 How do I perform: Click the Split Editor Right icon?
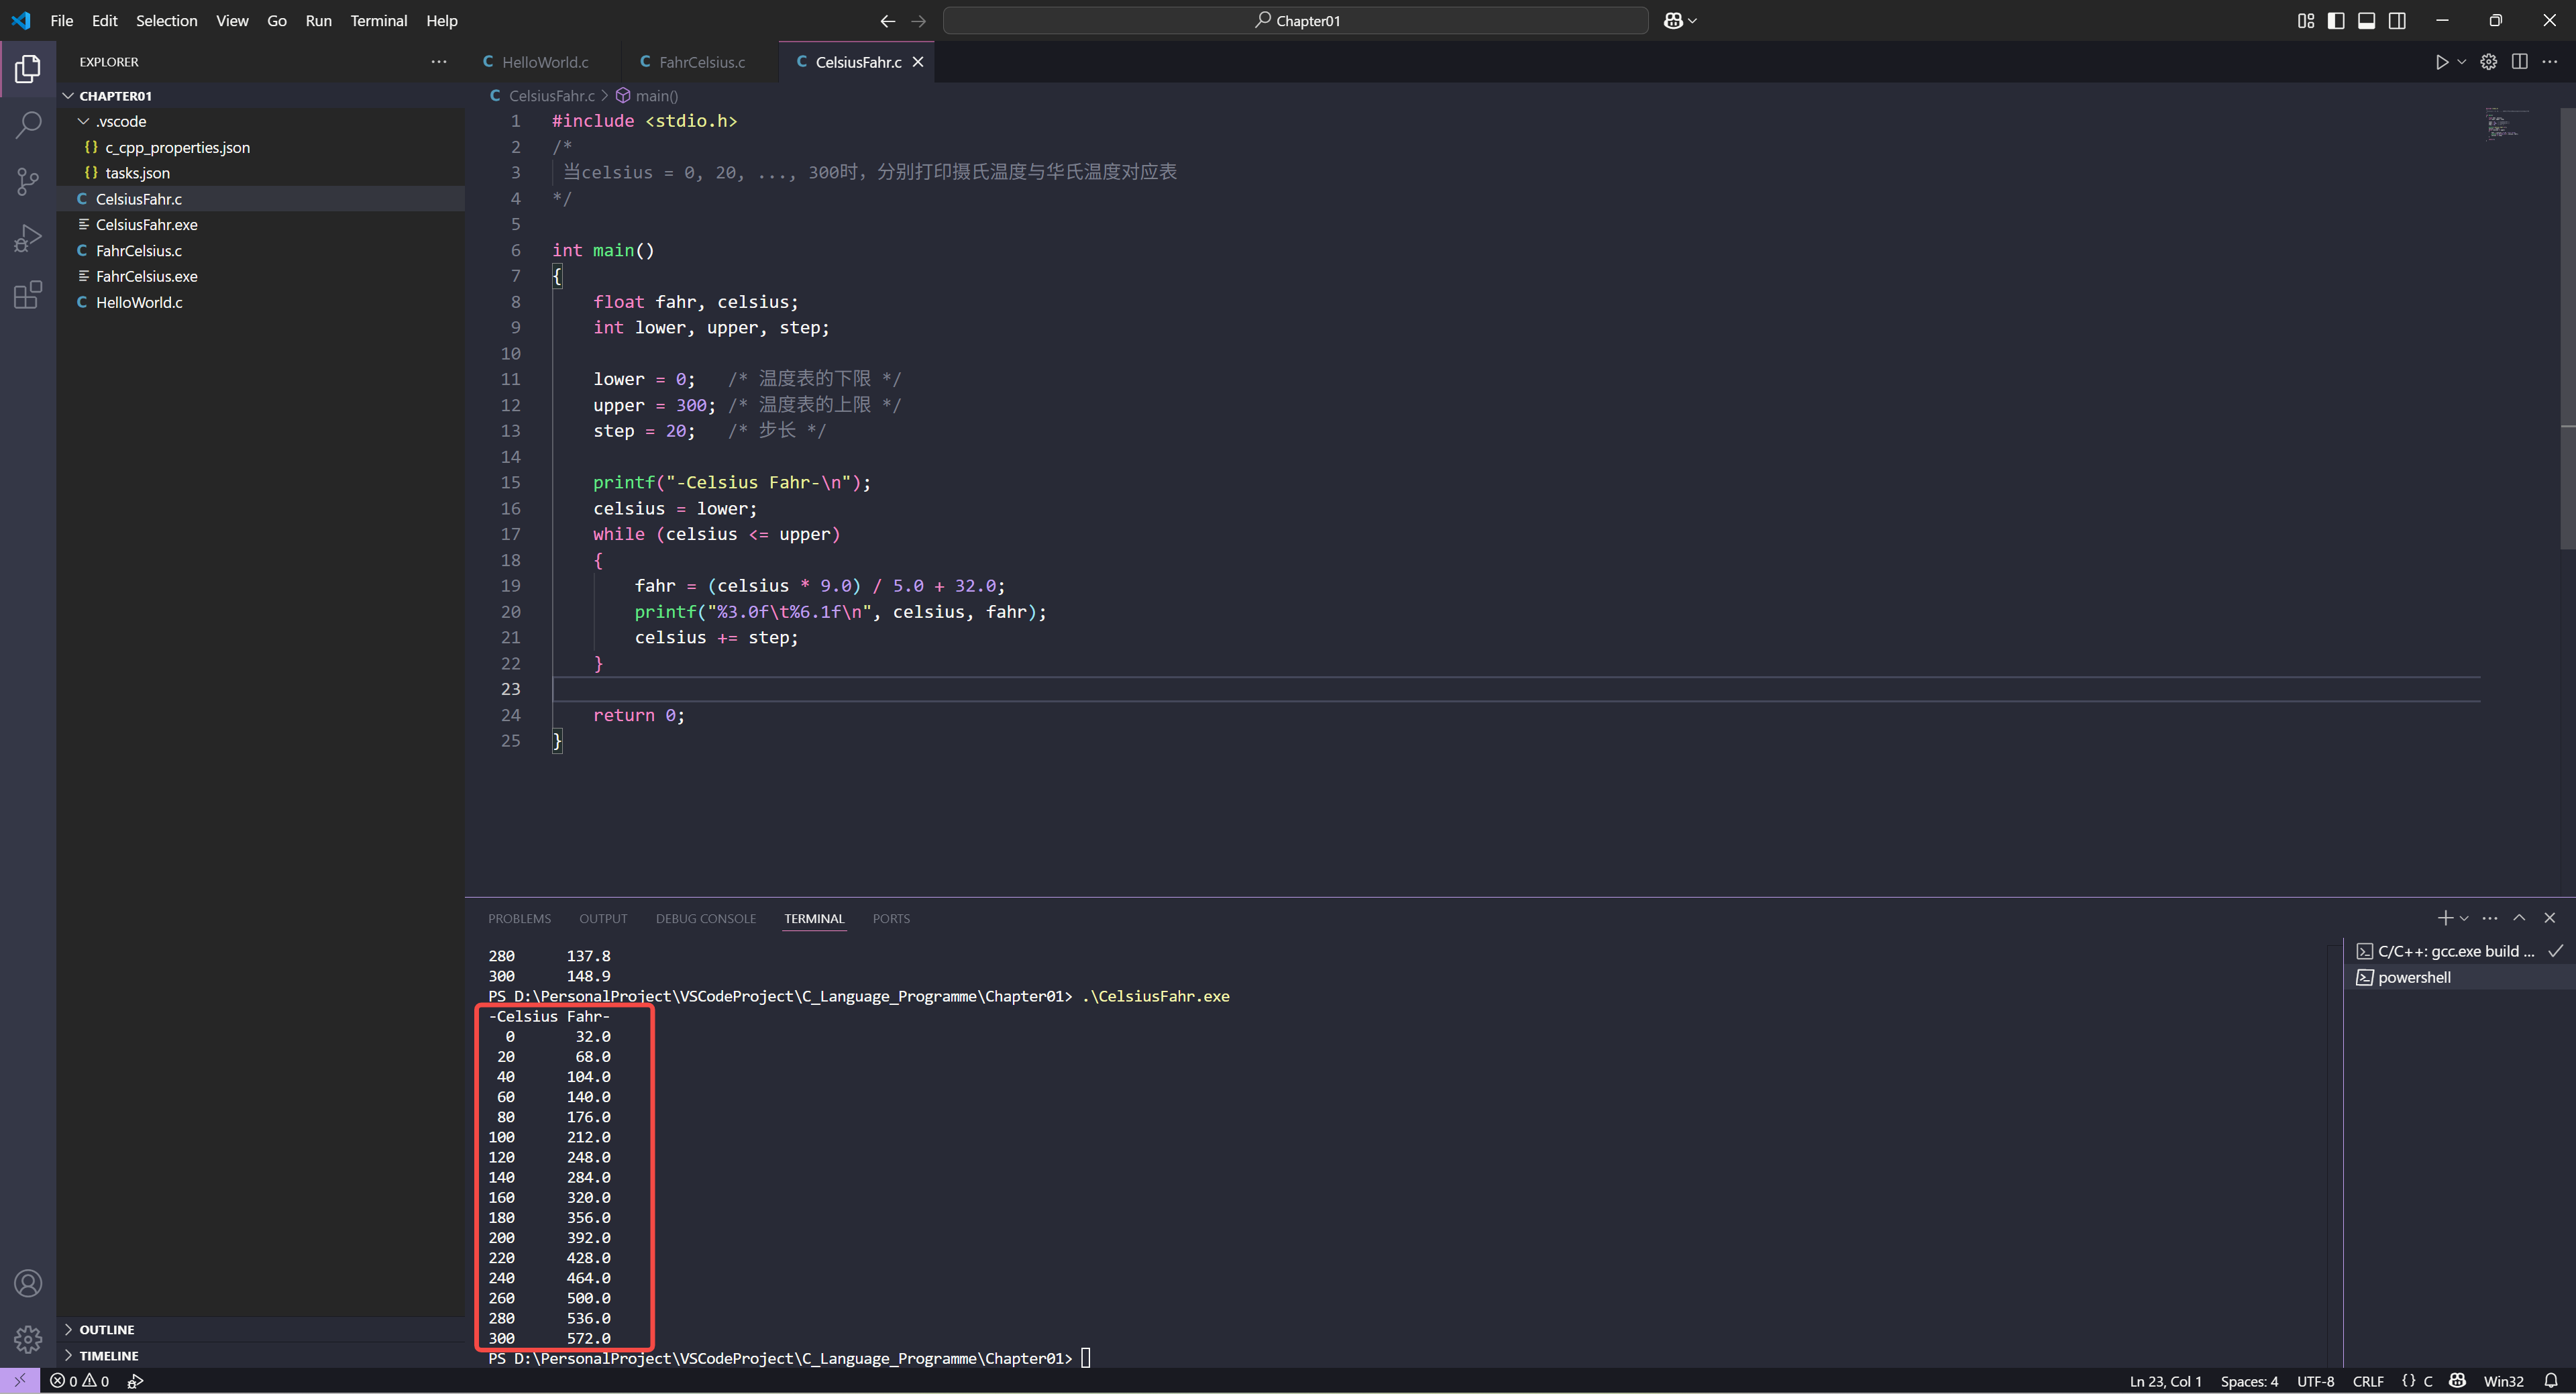pos(2519,62)
